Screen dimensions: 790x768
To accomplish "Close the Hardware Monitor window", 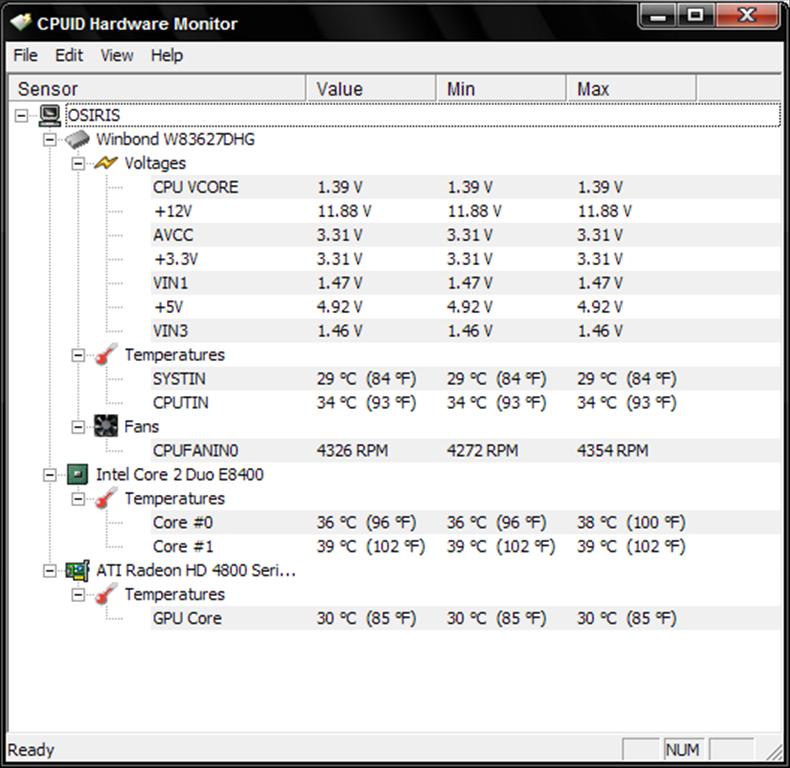I will pyautogui.click(x=747, y=17).
